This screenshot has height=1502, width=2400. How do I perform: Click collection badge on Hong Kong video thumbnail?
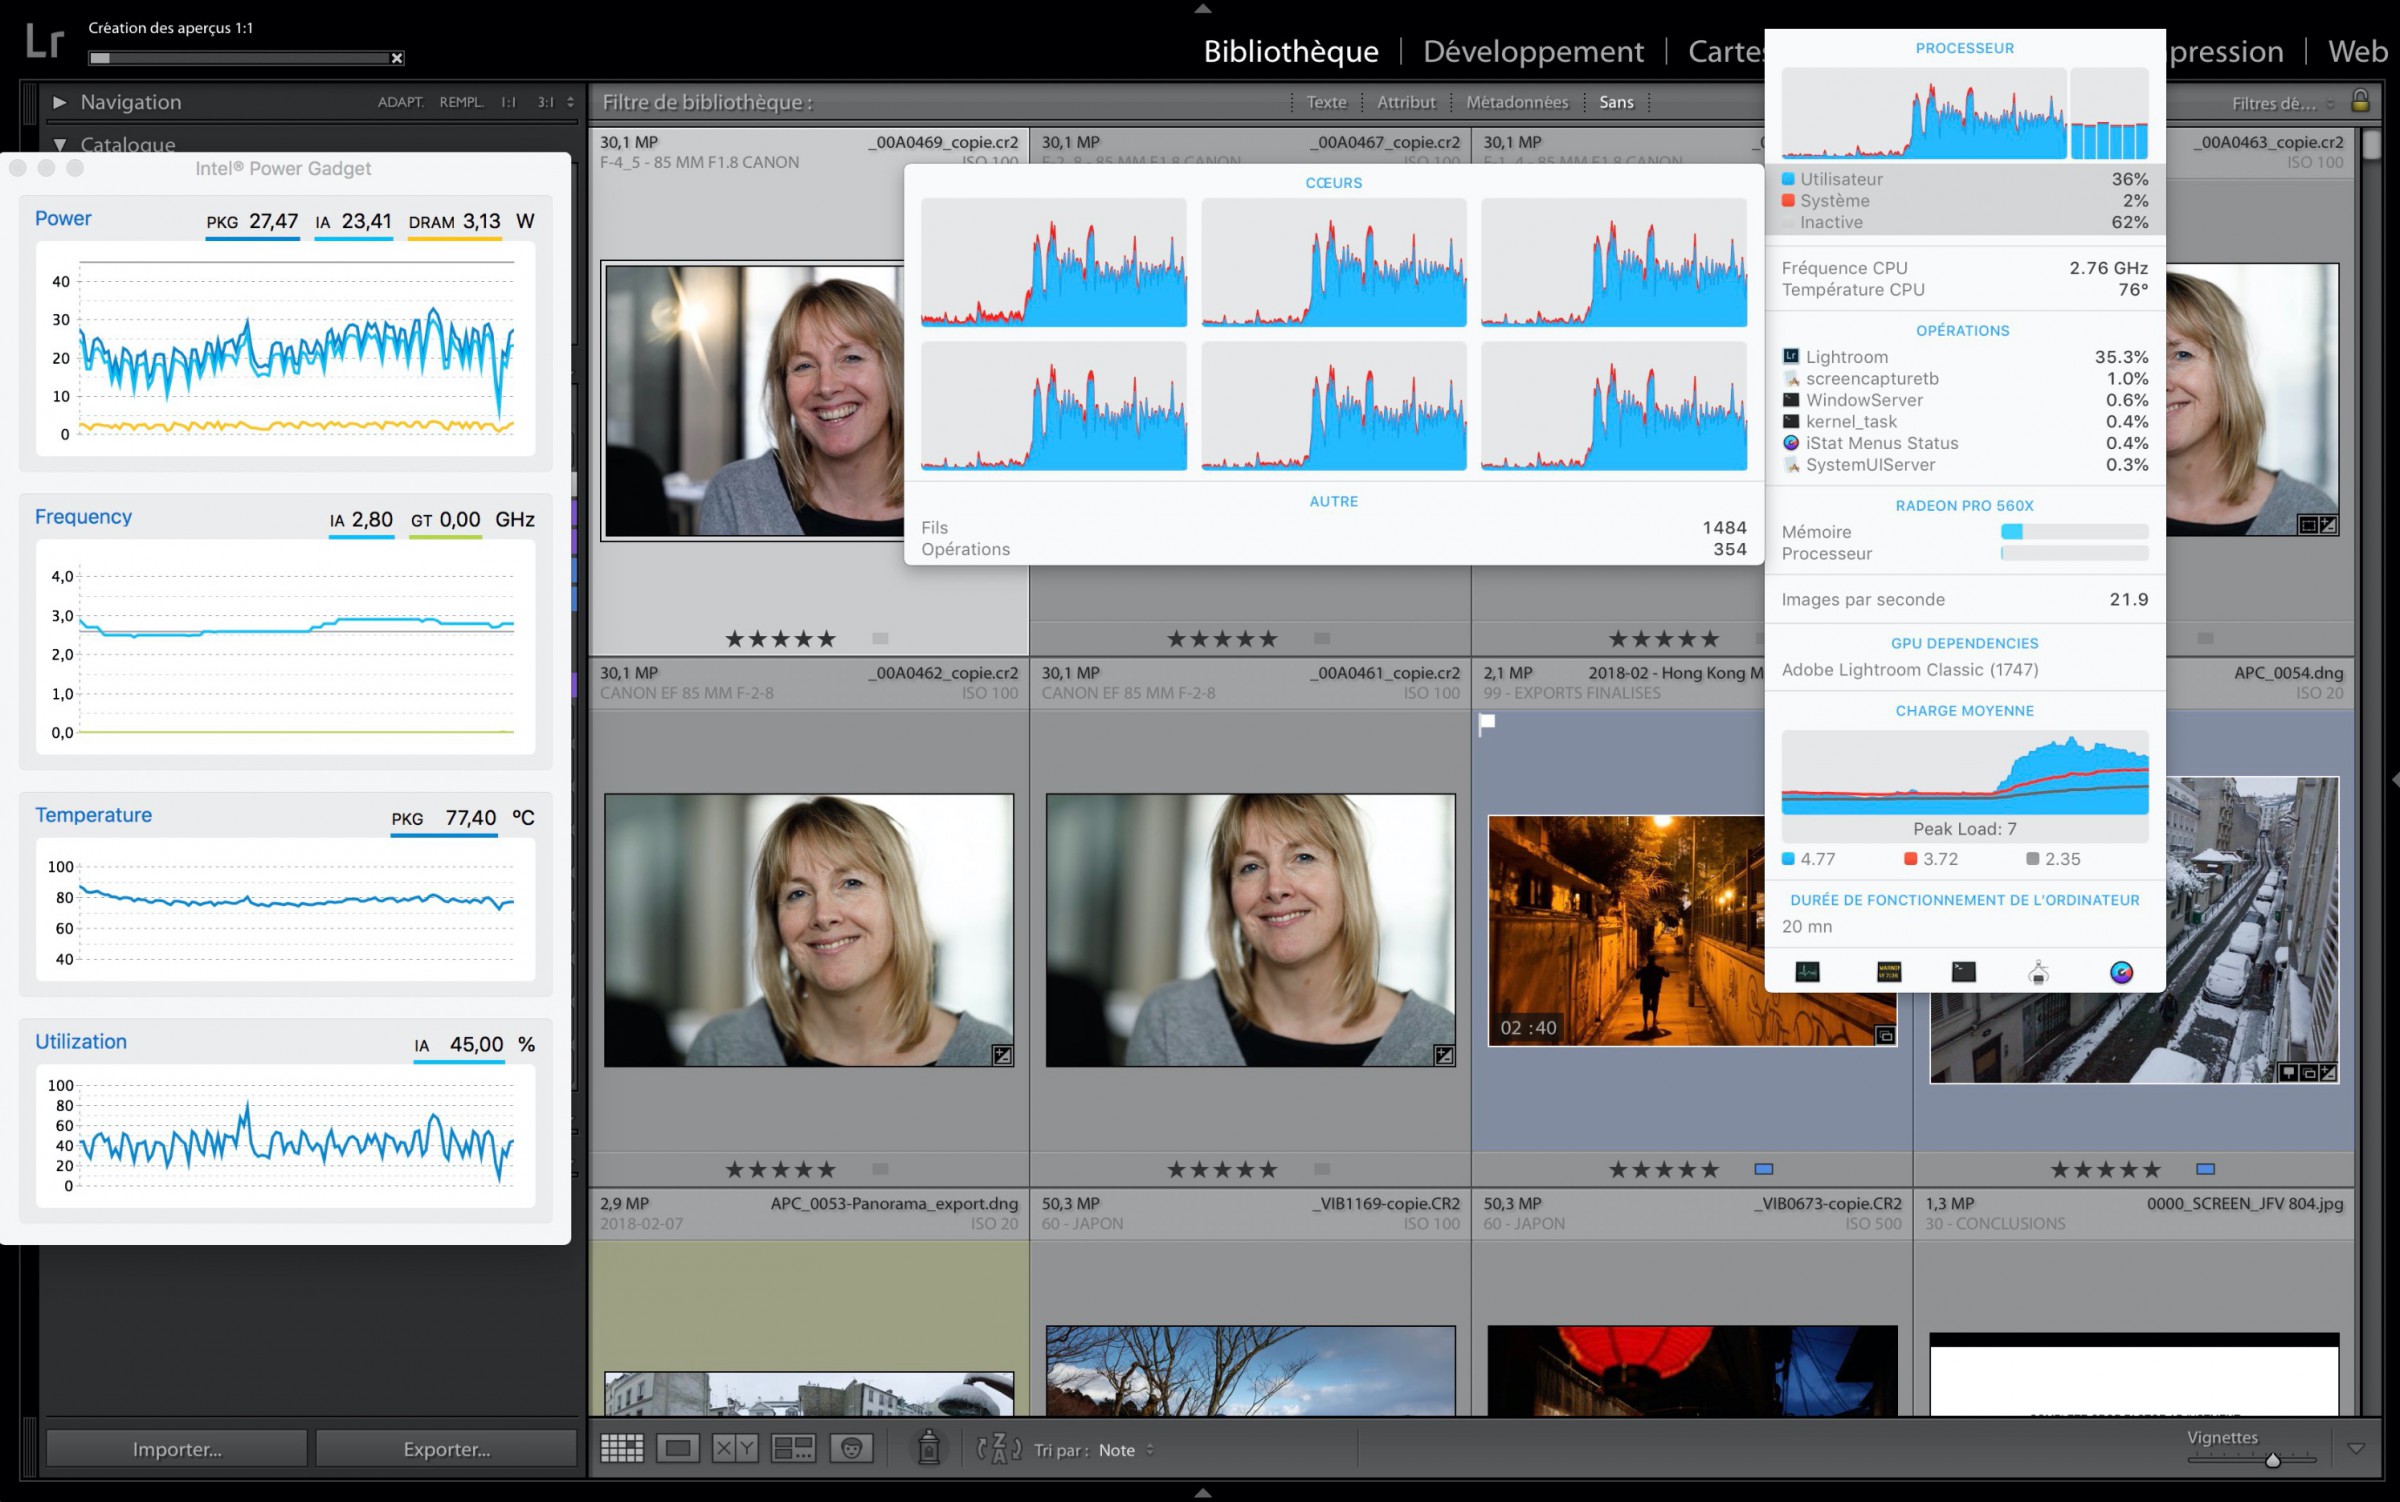[1885, 1035]
